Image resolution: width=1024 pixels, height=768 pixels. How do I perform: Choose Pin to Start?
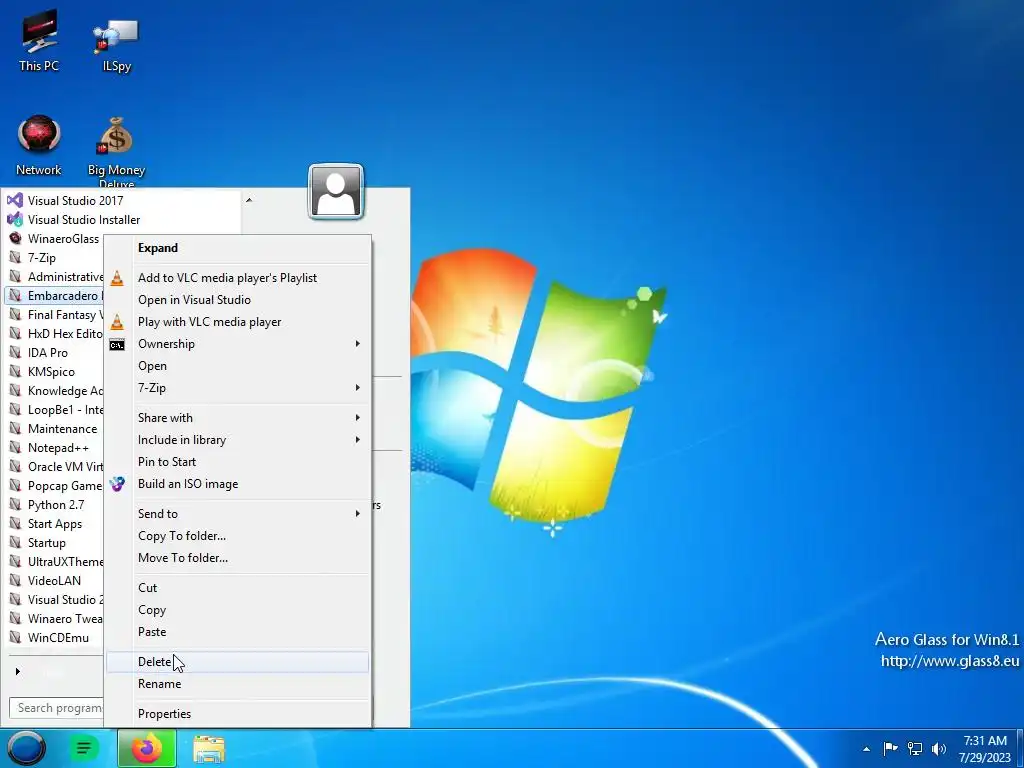coord(238,462)
